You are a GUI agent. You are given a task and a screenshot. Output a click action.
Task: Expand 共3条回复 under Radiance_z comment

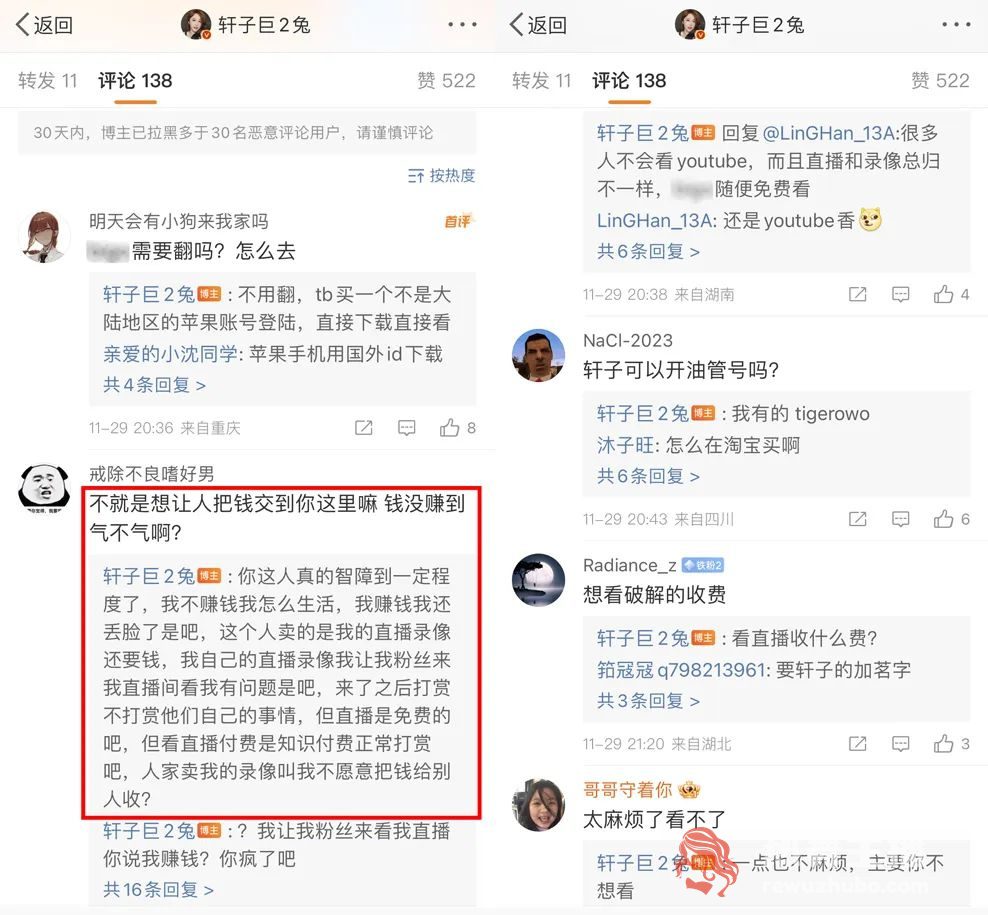click(648, 700)
